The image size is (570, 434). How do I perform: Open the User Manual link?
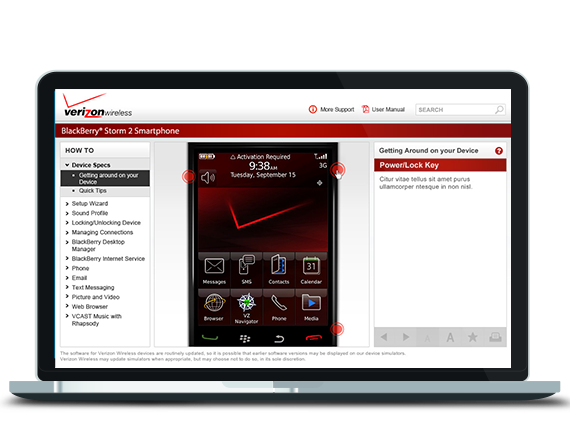[388, 109]
